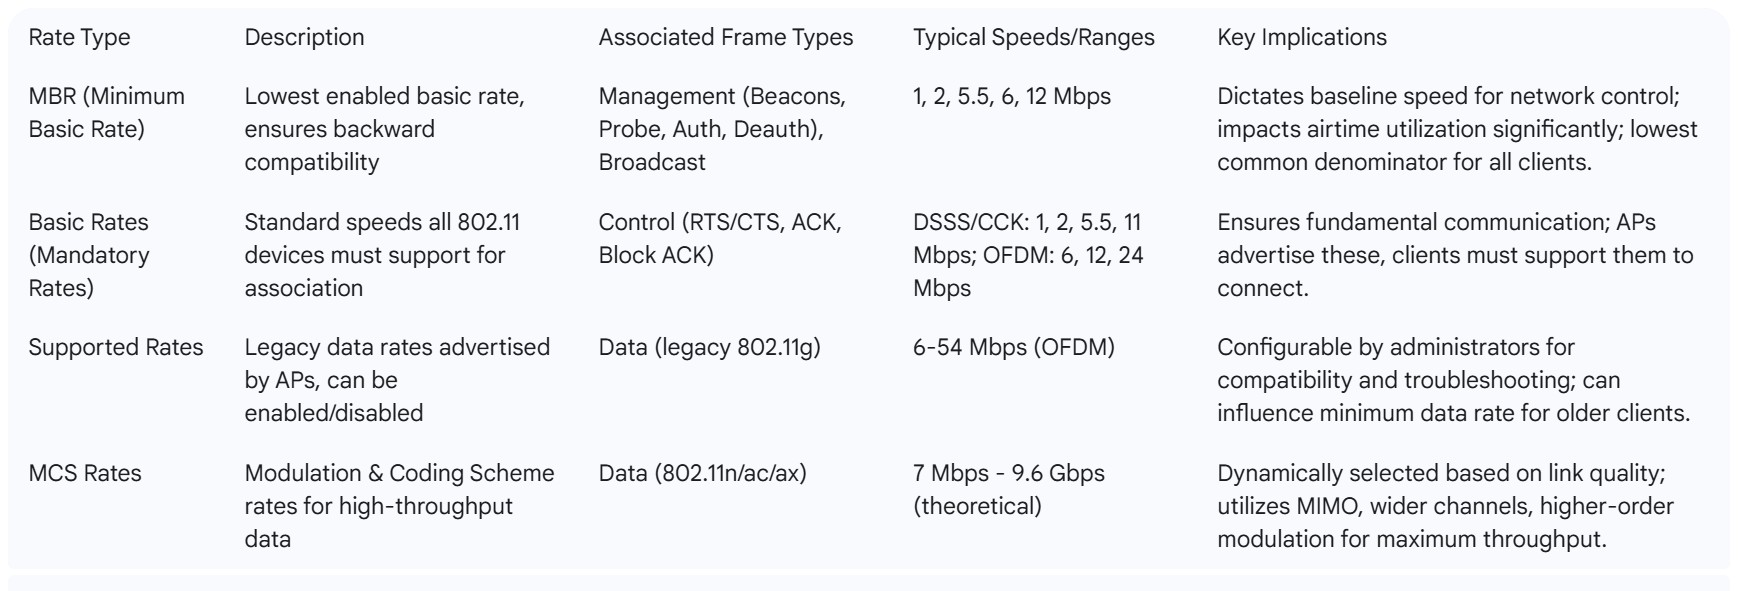
Task: Select the Description column header
Action: click(x=304, y=38)
